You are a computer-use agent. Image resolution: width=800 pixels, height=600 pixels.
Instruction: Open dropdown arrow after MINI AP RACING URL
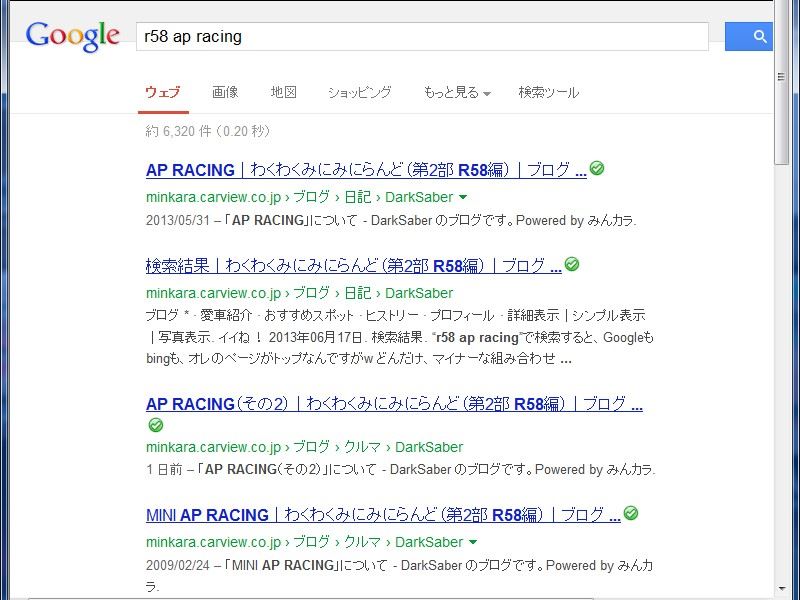pos(473,542)
